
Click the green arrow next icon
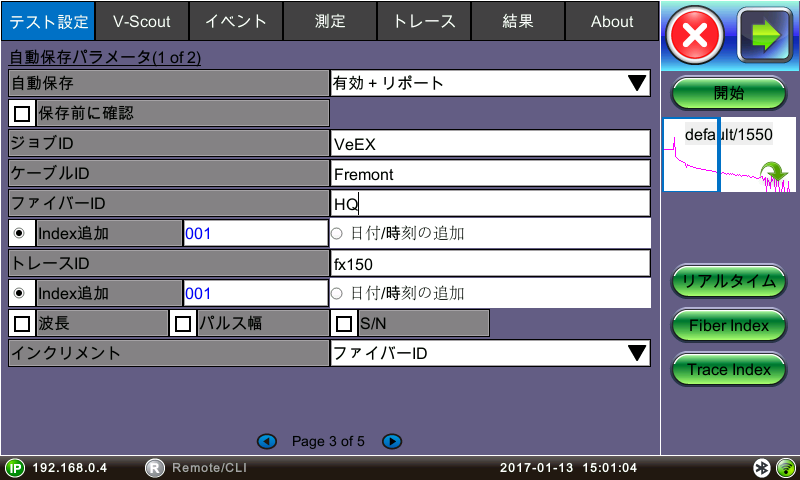click(x=765, y=36)
